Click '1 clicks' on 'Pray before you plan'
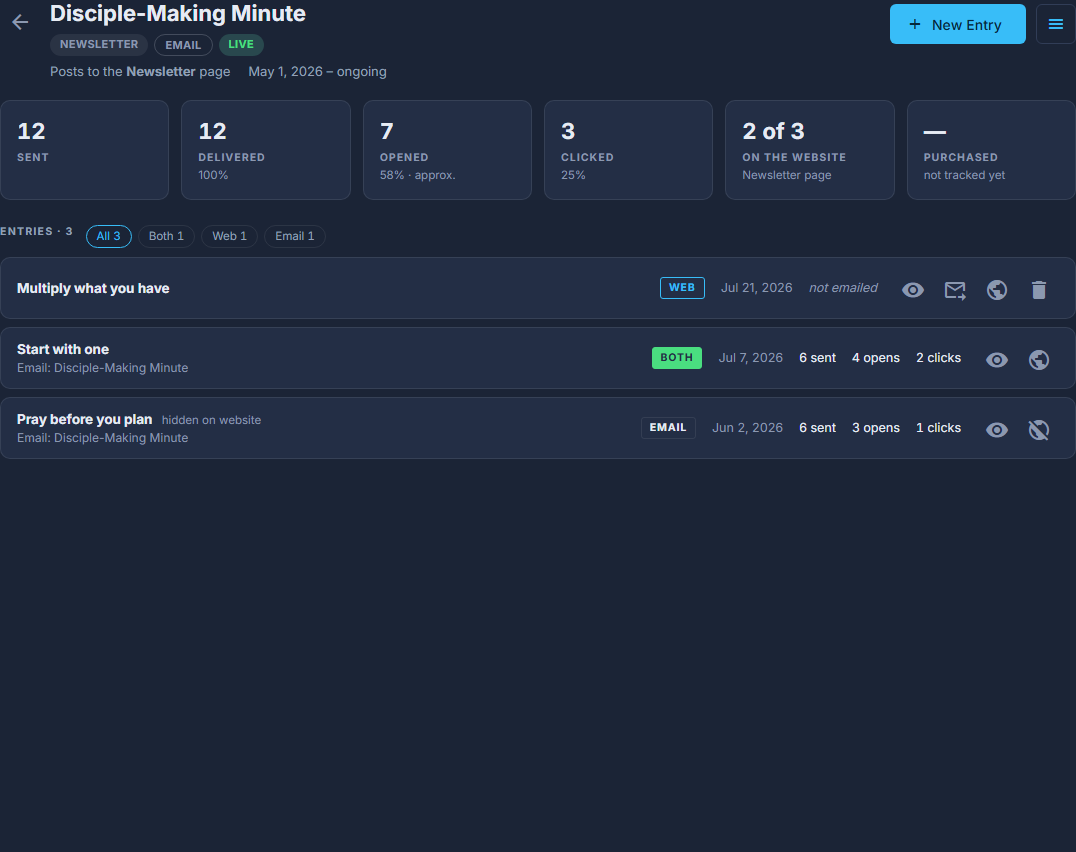 coord(938,428)
